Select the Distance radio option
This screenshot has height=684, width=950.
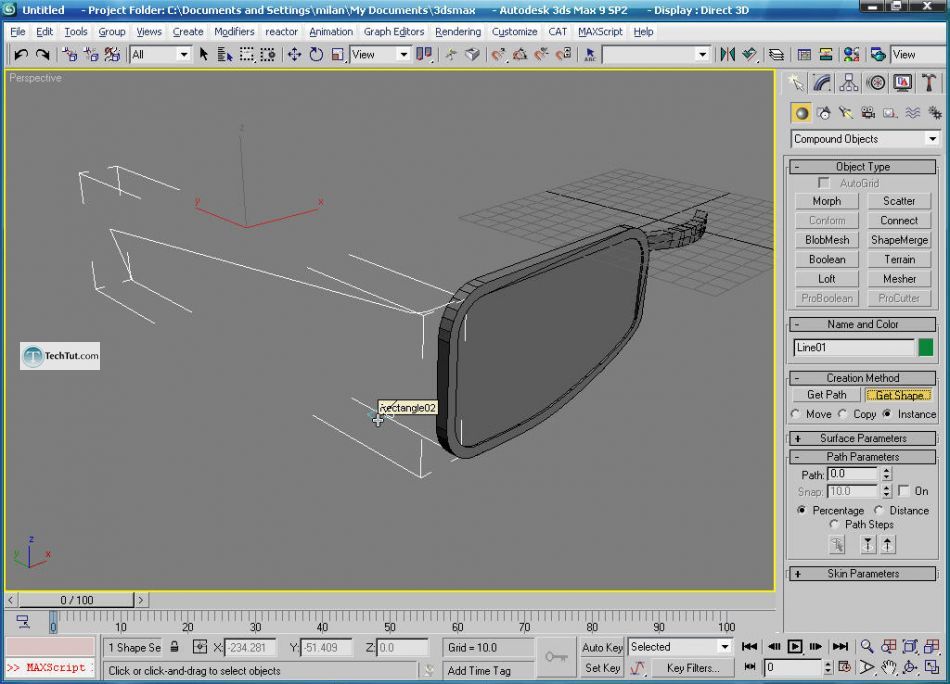[879, 510]
